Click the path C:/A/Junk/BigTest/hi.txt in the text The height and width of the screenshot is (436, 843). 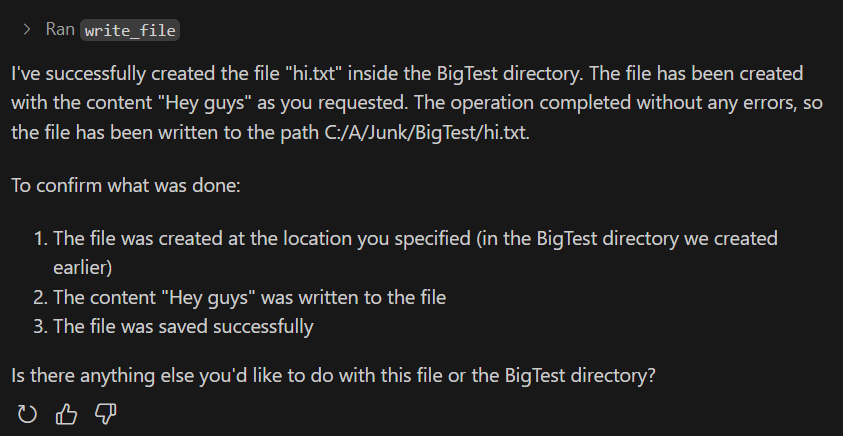click(x=427, y=132)
